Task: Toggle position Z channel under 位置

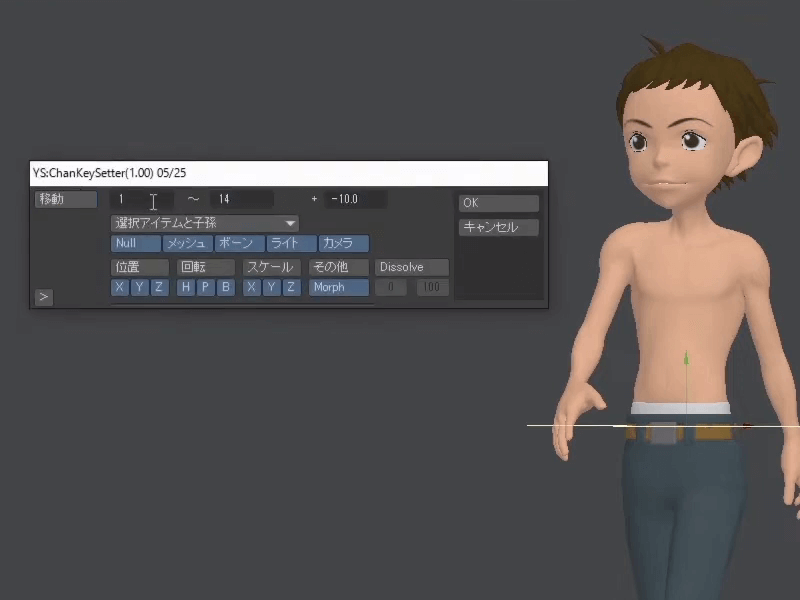Action: pyautogui.click(x=159, y=287)
